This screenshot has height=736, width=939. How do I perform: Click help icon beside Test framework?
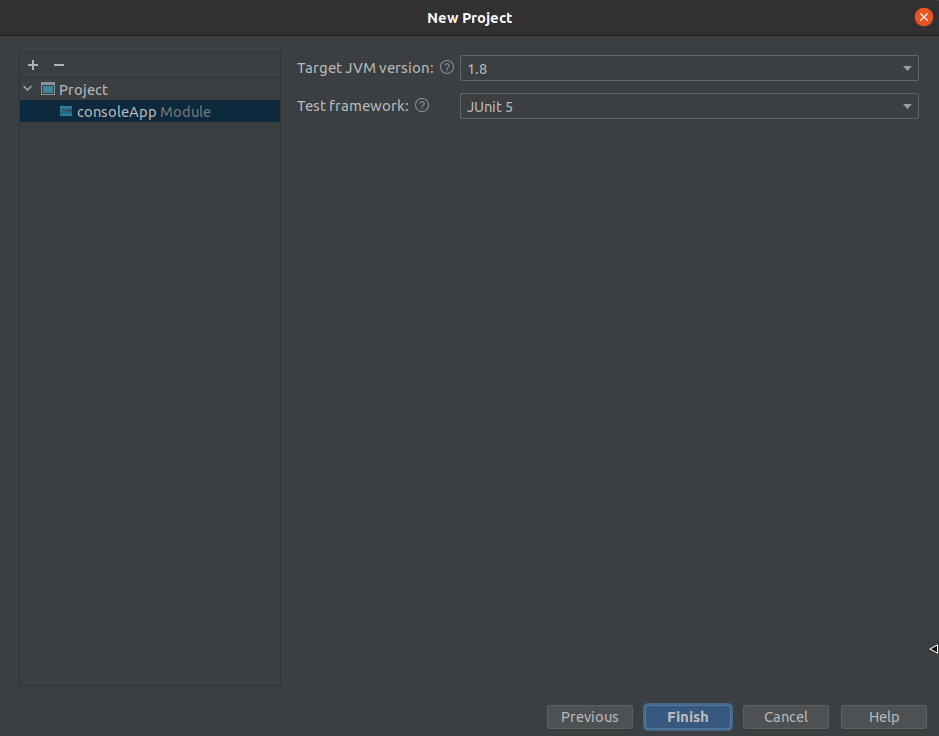tap(422, 106)
